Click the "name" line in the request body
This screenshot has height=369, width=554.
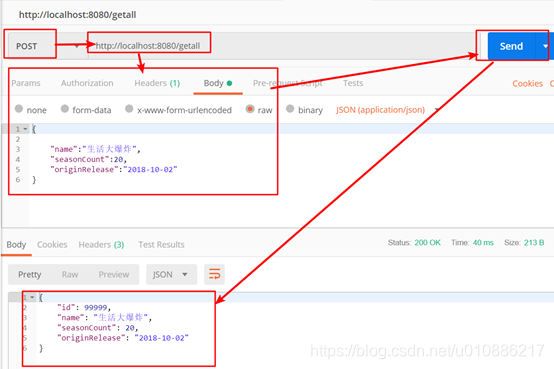(x=95, y=149)
